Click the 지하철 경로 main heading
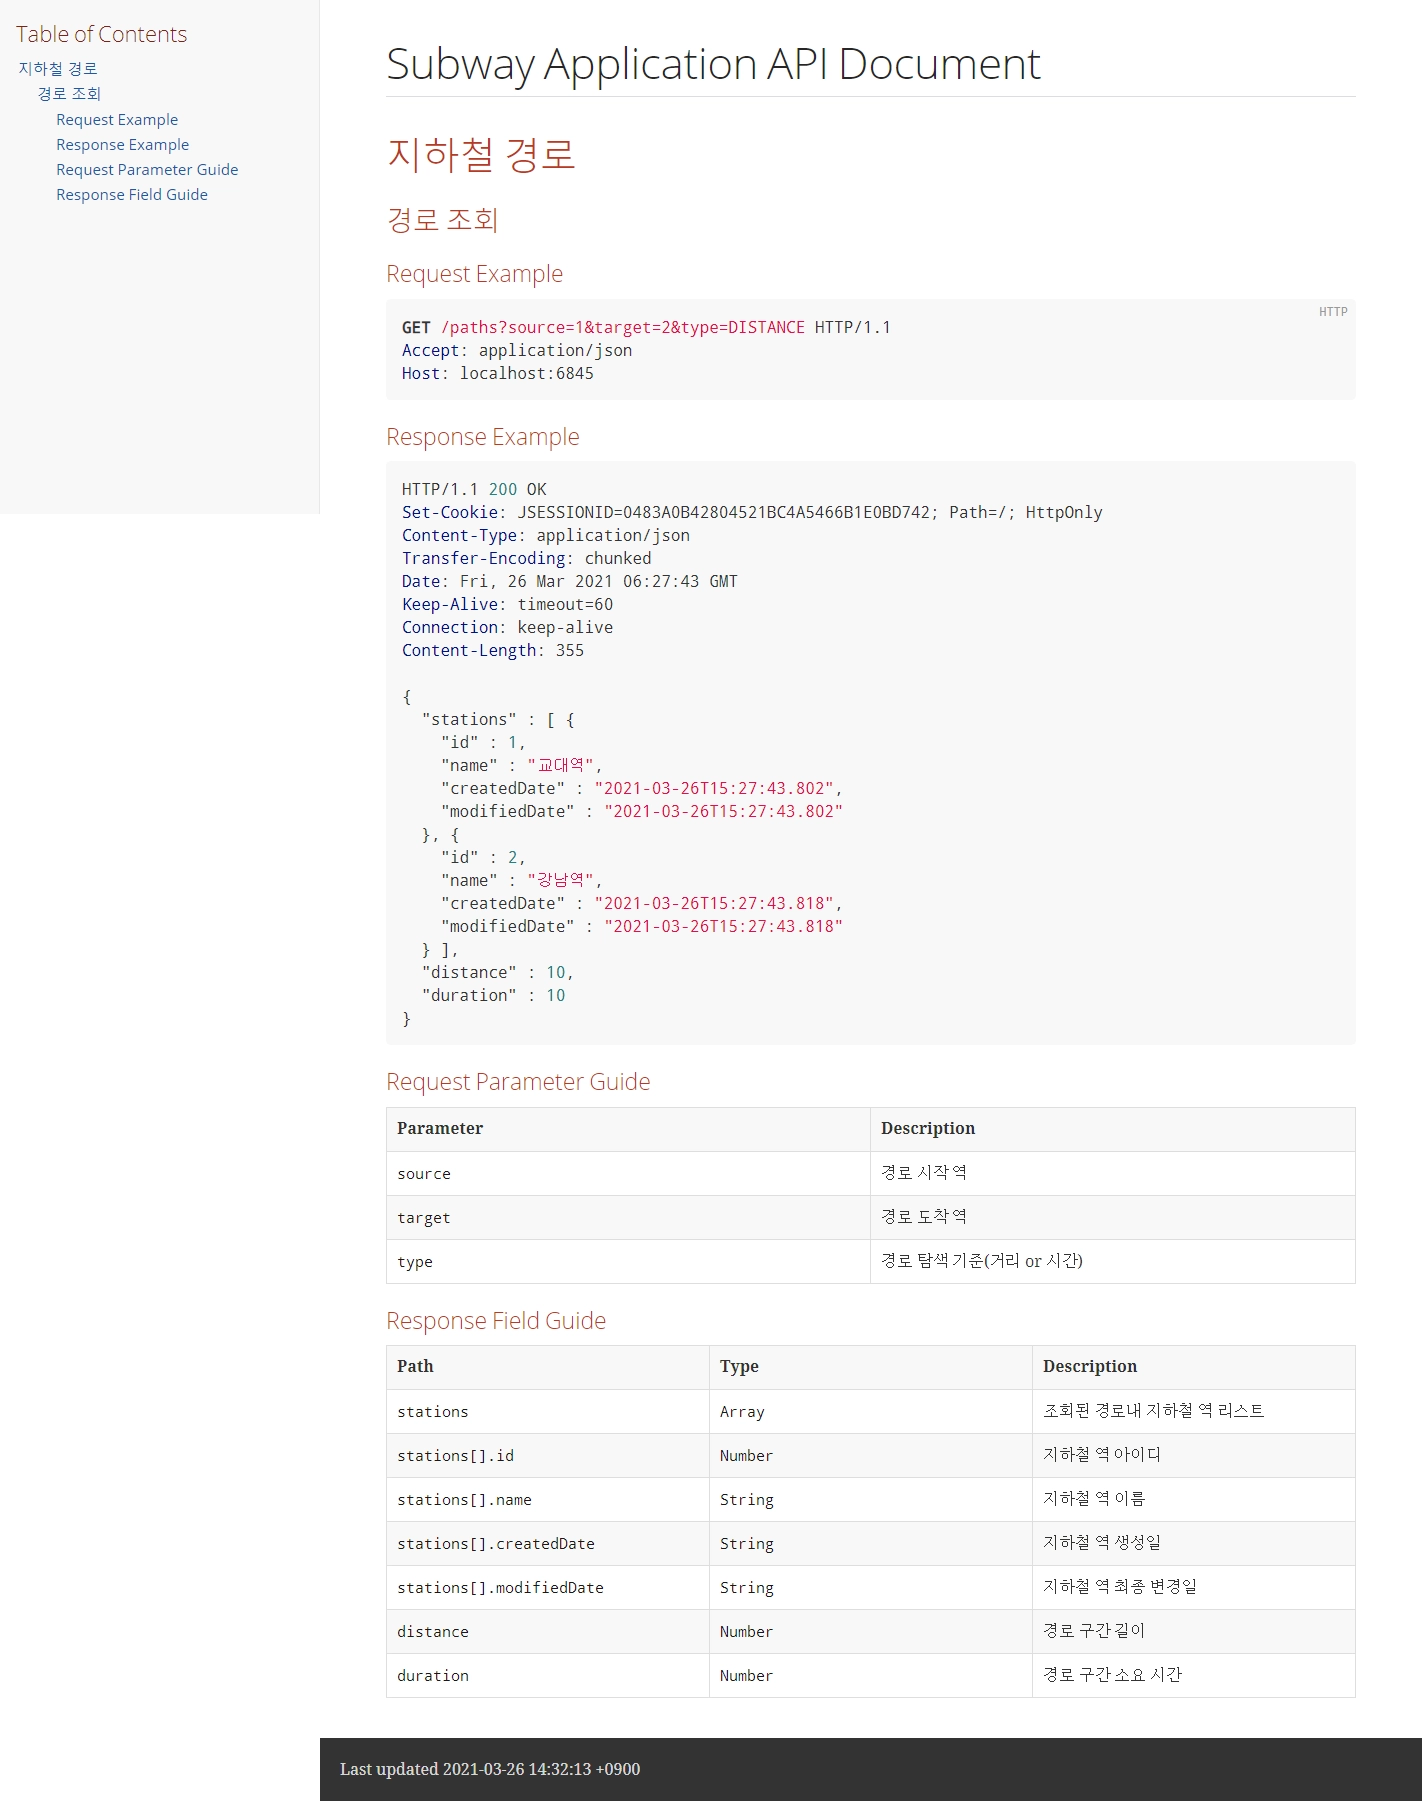Viewport: 1422px width, 1801px height. point(481,154)
